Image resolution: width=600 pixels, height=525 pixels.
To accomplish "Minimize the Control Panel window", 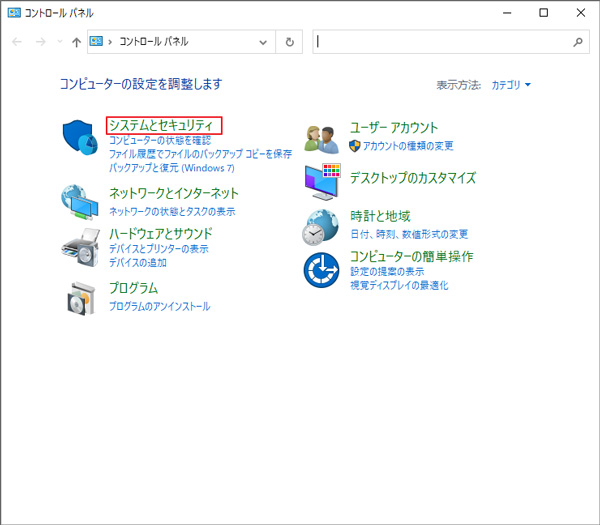I will (x=507, y=13).
